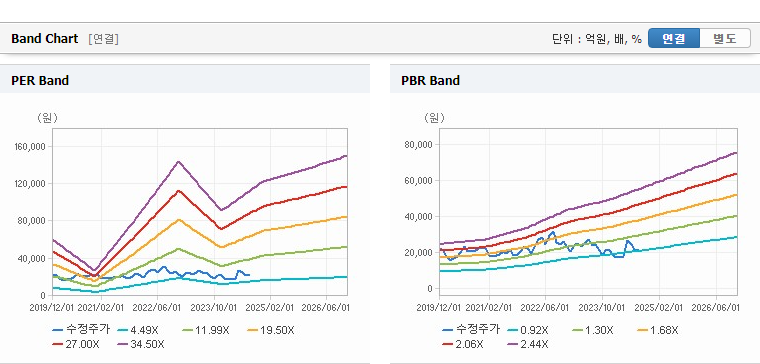Toggle the 27.00X legend series
The image size is (760, 364).
[x=76, y=344]
